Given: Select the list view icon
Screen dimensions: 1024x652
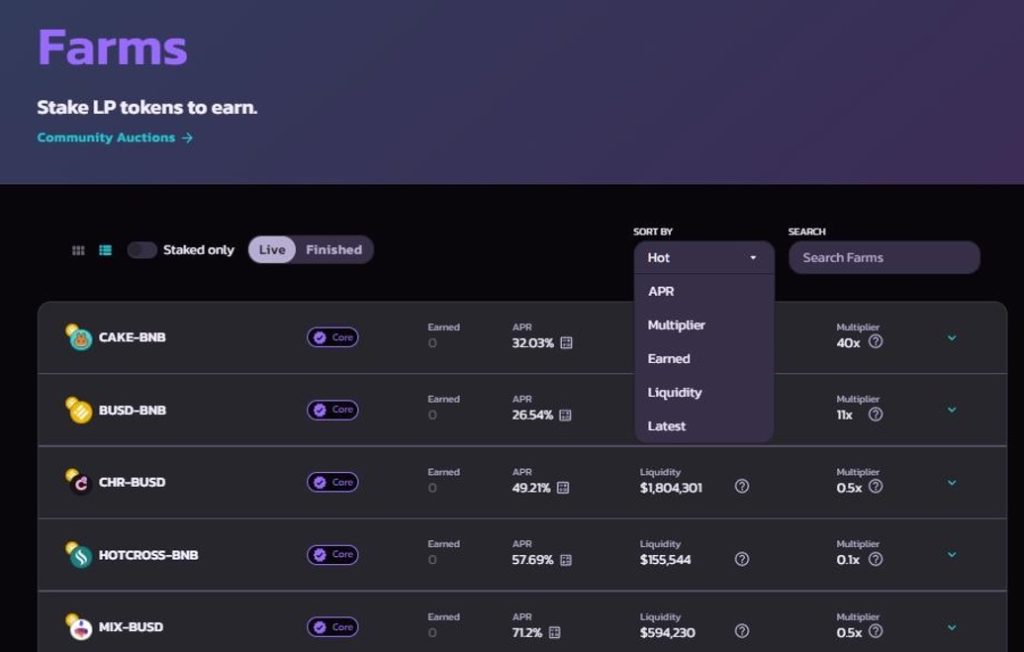Looking at the screenshot, I should click(105, 250).
